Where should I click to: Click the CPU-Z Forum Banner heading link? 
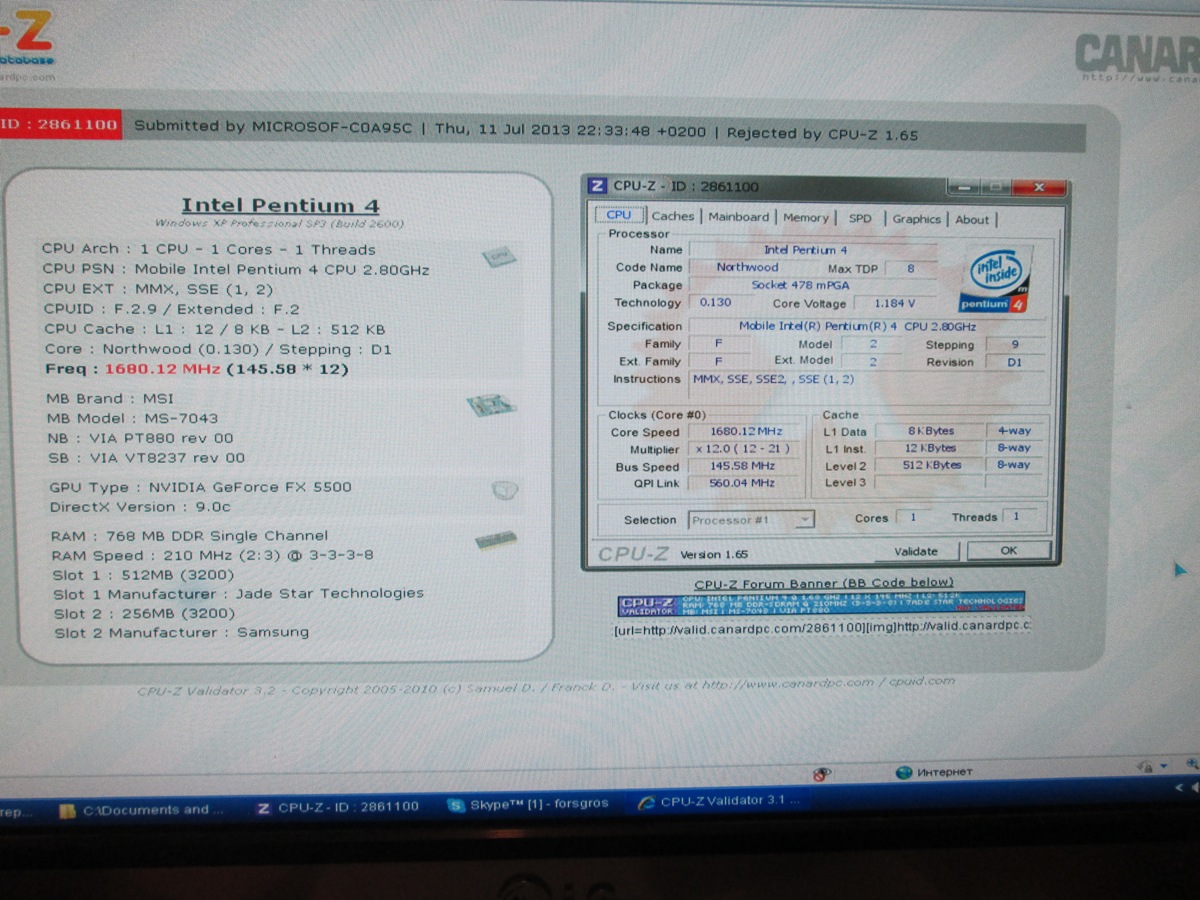click(x=824, y=583)
